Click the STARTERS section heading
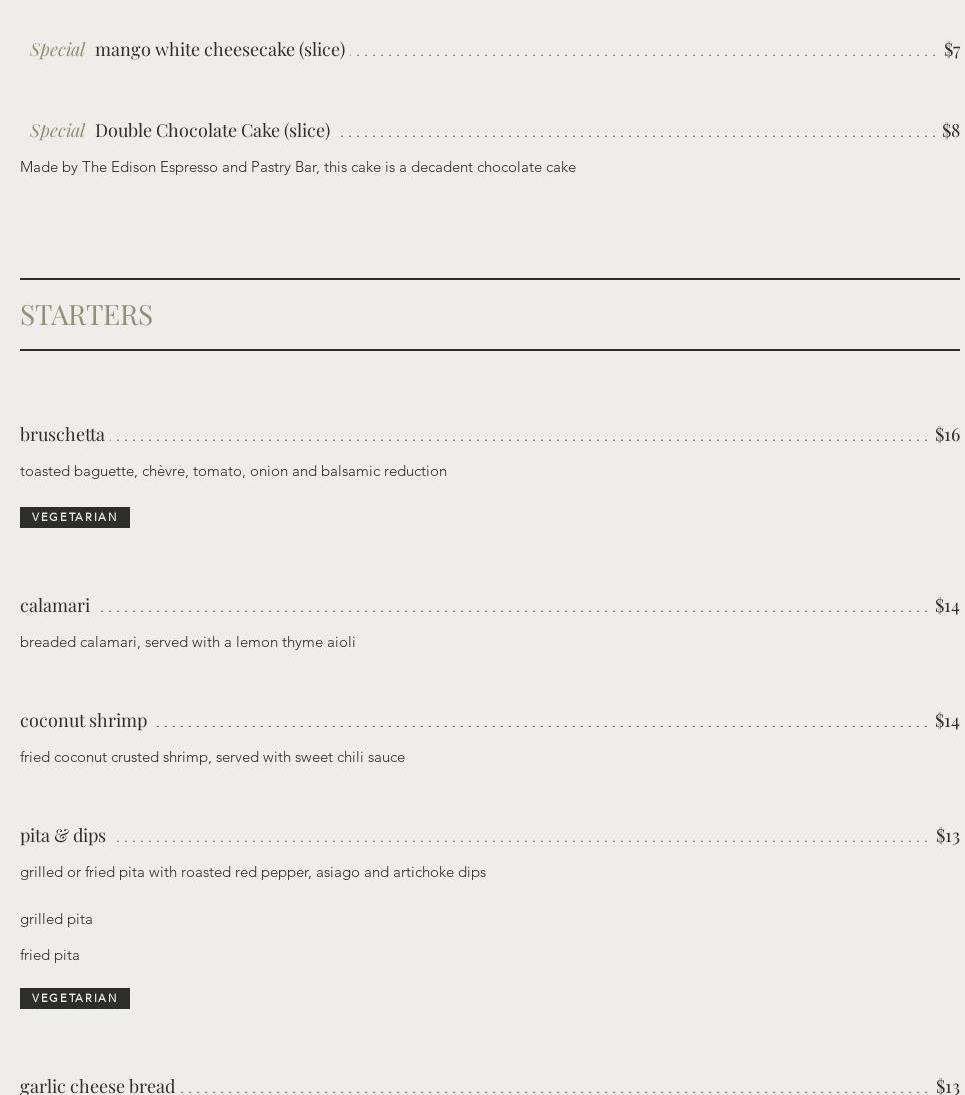 [86, 314]
